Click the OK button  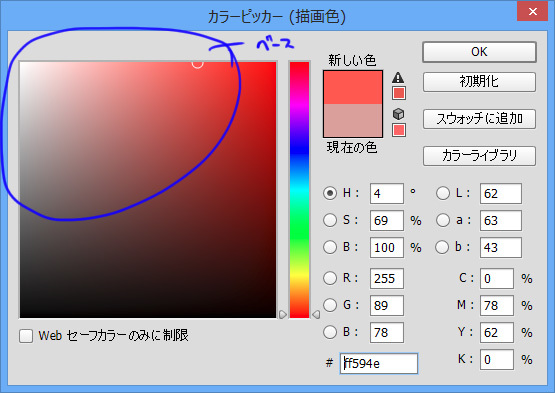(x=479, y=52)
